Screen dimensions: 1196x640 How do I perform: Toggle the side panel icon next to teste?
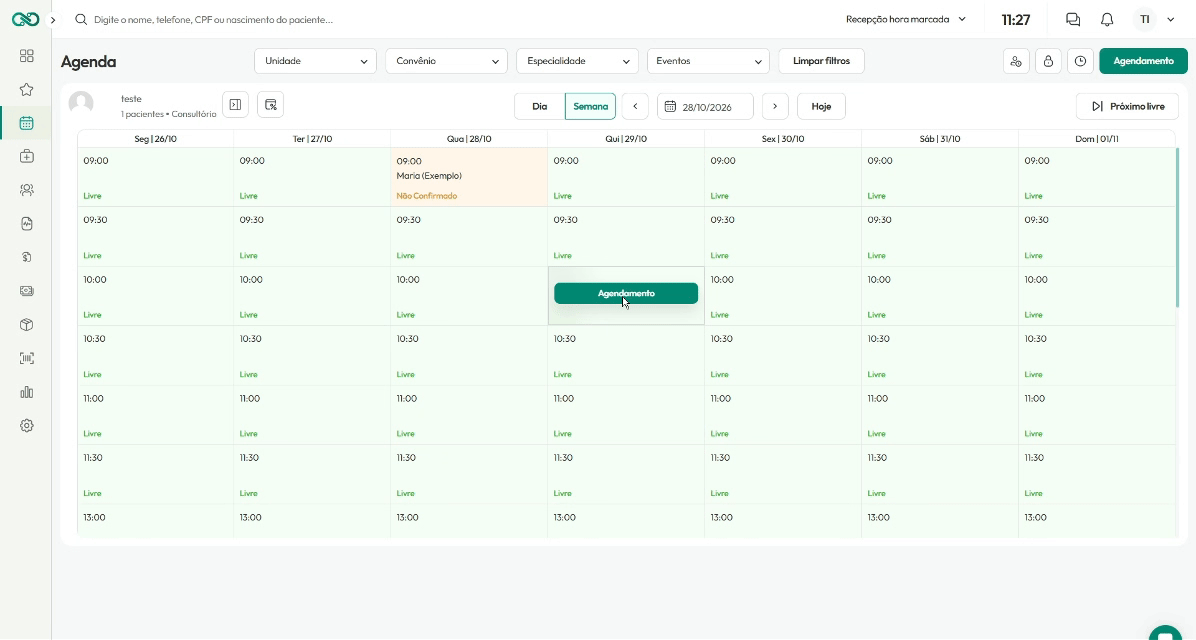pos(236,105)
